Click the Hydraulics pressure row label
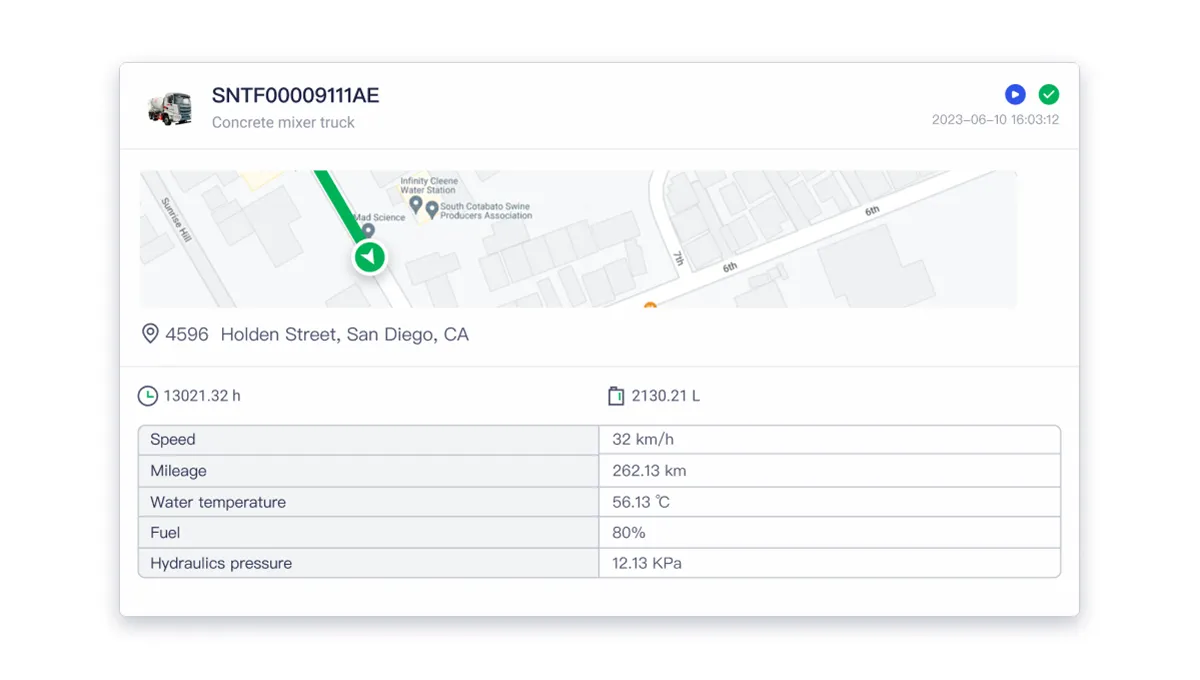This screenshot has height=680, width=1200. click(221, 564)
